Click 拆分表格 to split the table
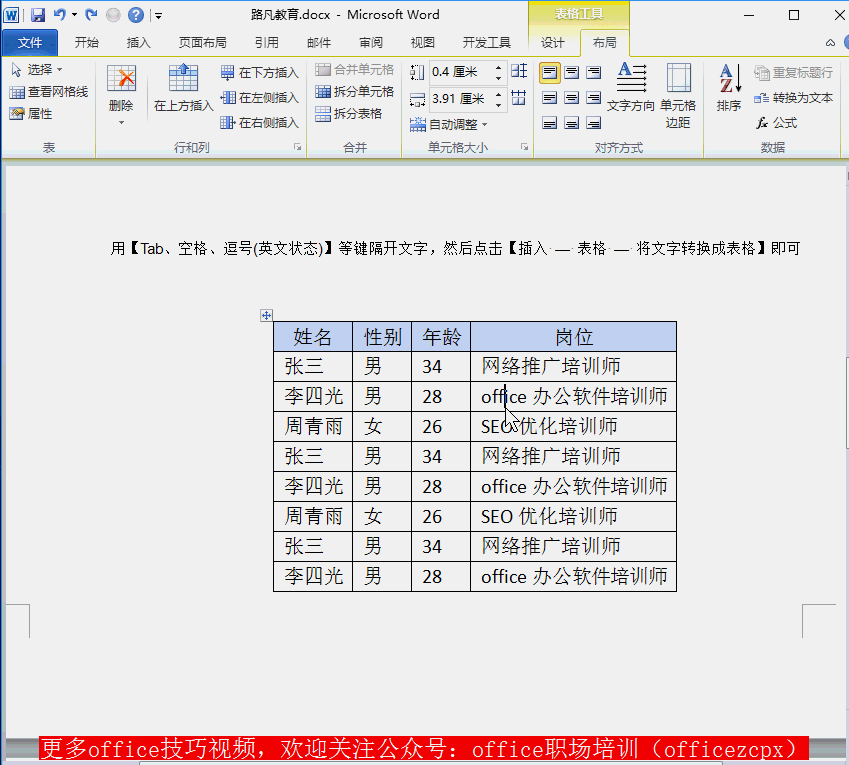The image size is (849, 765). (347, 113)
